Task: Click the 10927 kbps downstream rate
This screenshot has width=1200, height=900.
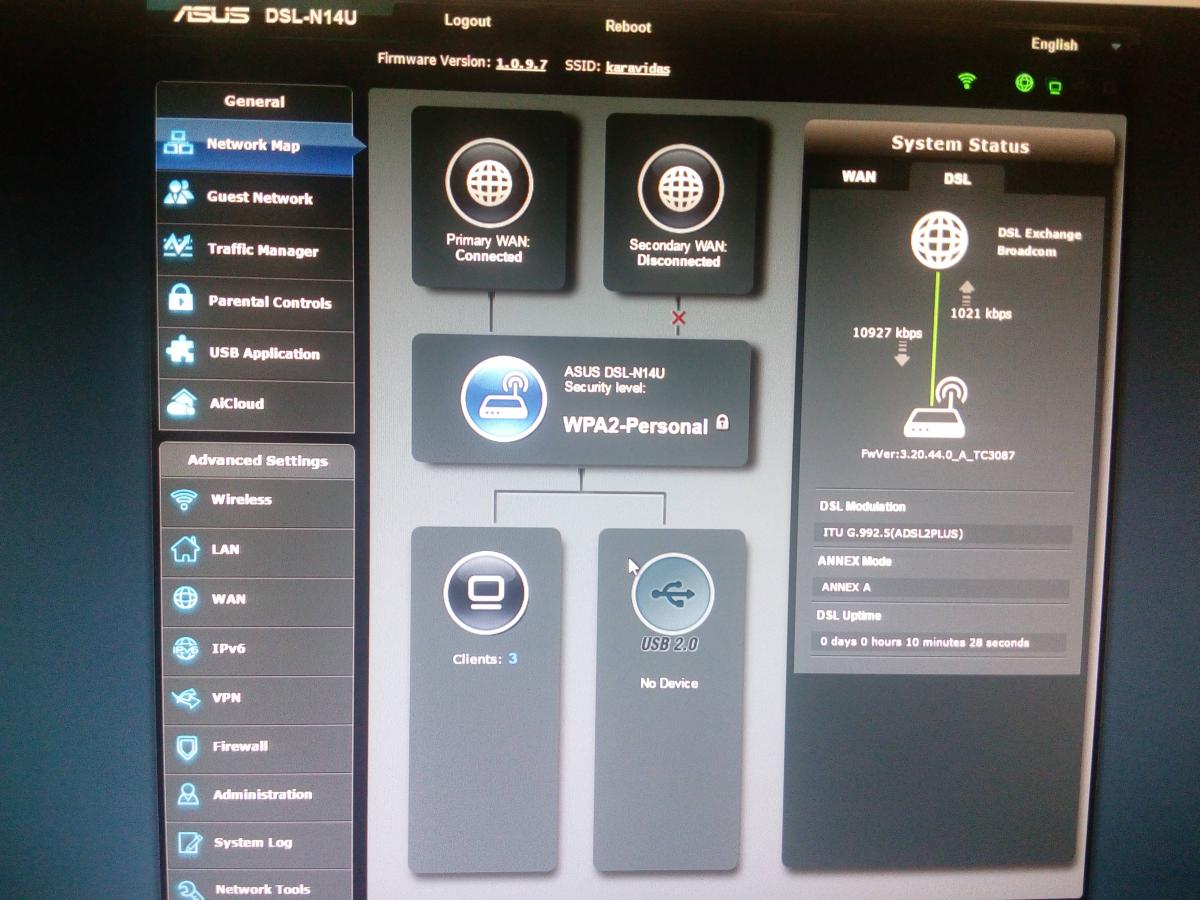Action: click(887, 333)
